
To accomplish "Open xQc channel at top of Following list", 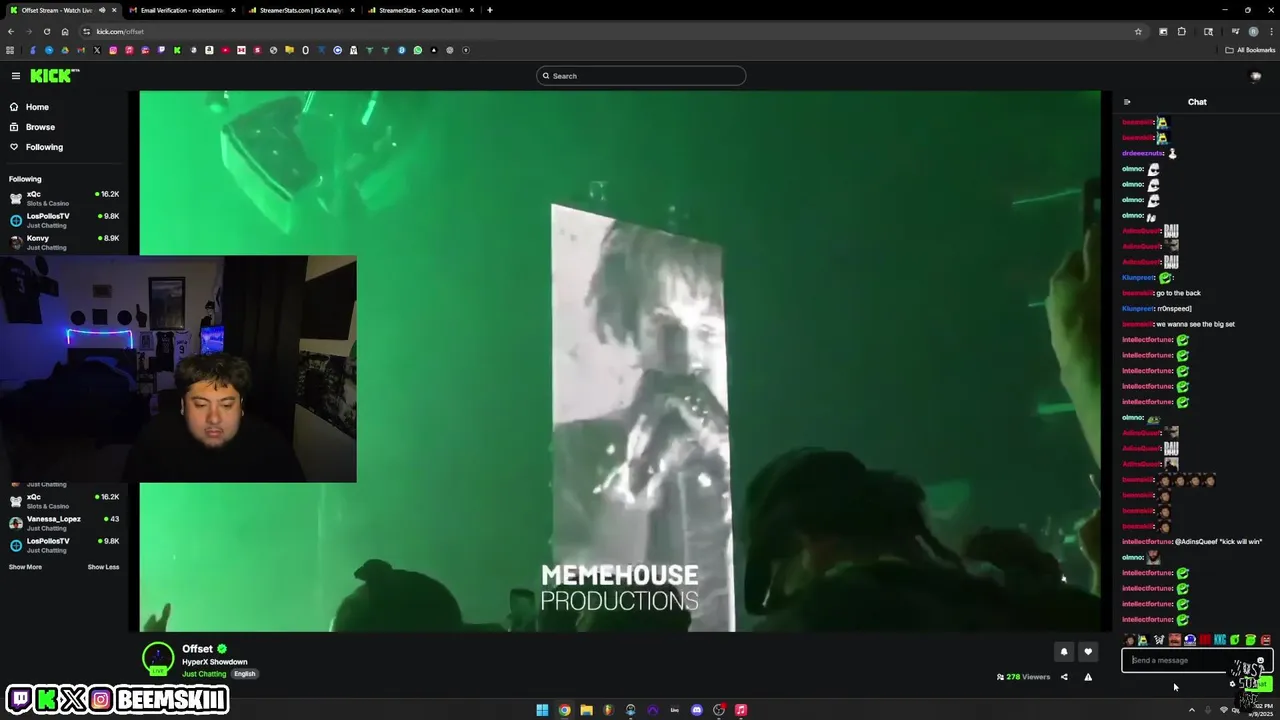I will 64,198.
